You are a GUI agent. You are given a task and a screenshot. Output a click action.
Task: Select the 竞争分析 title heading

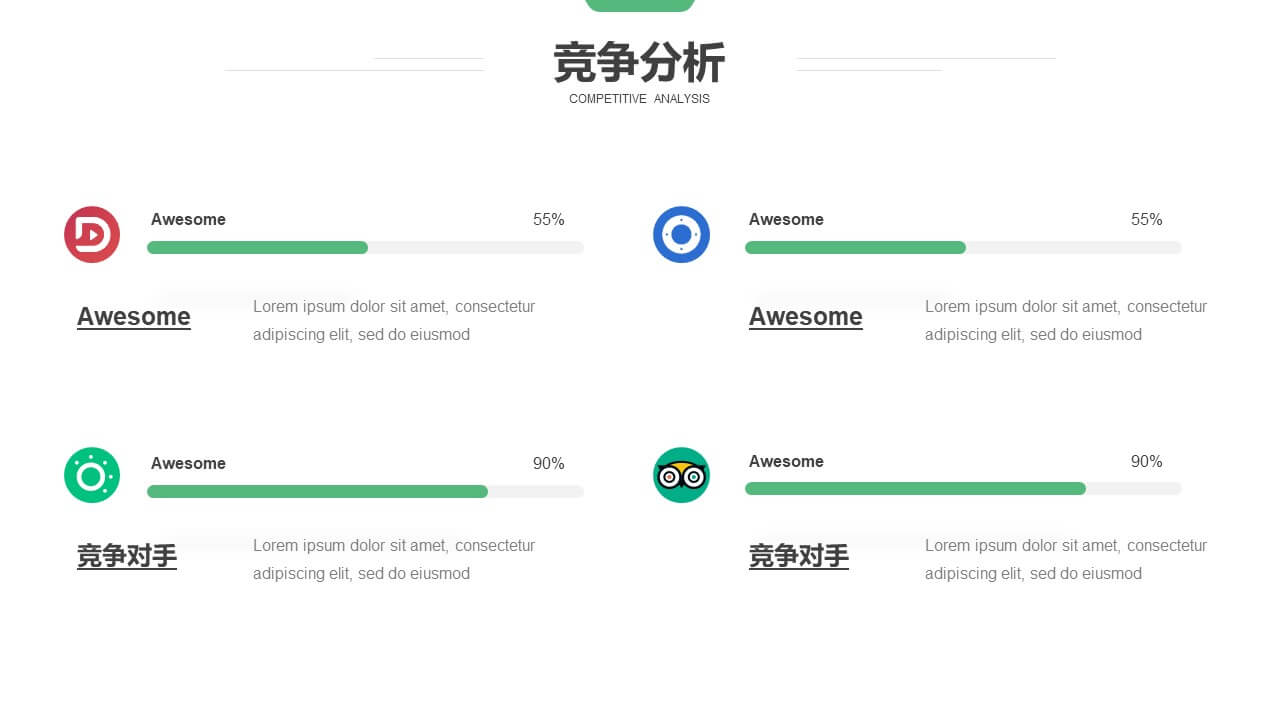640,63
